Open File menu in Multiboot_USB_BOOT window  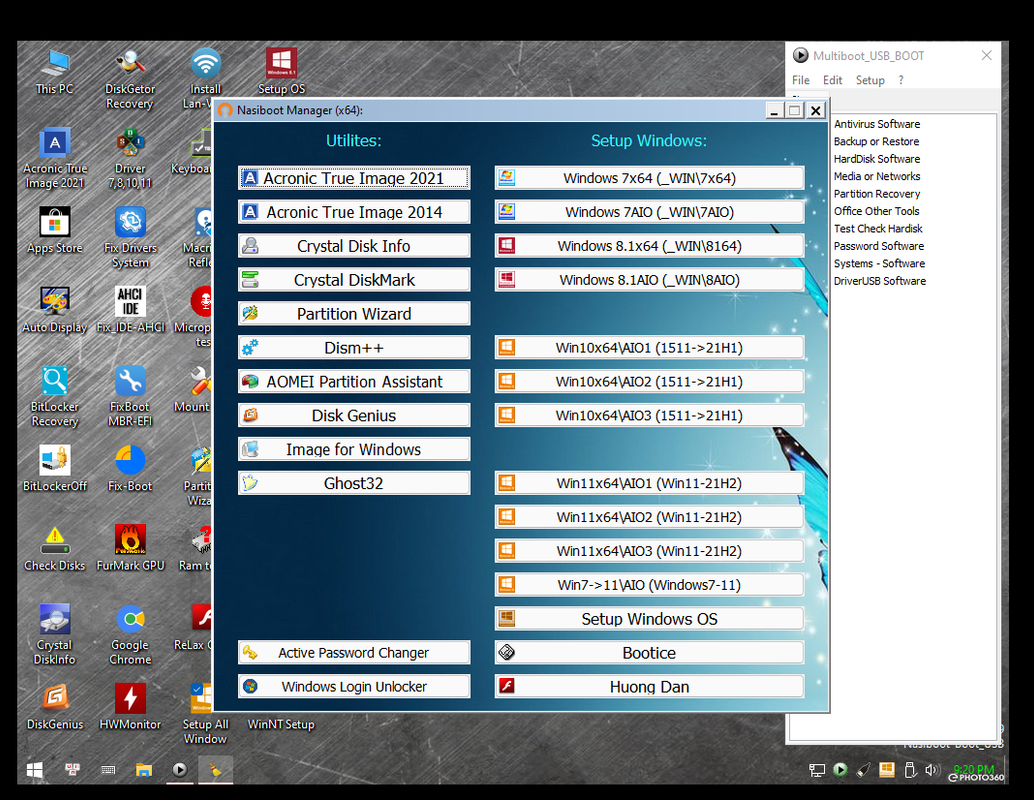coord(801,80)
